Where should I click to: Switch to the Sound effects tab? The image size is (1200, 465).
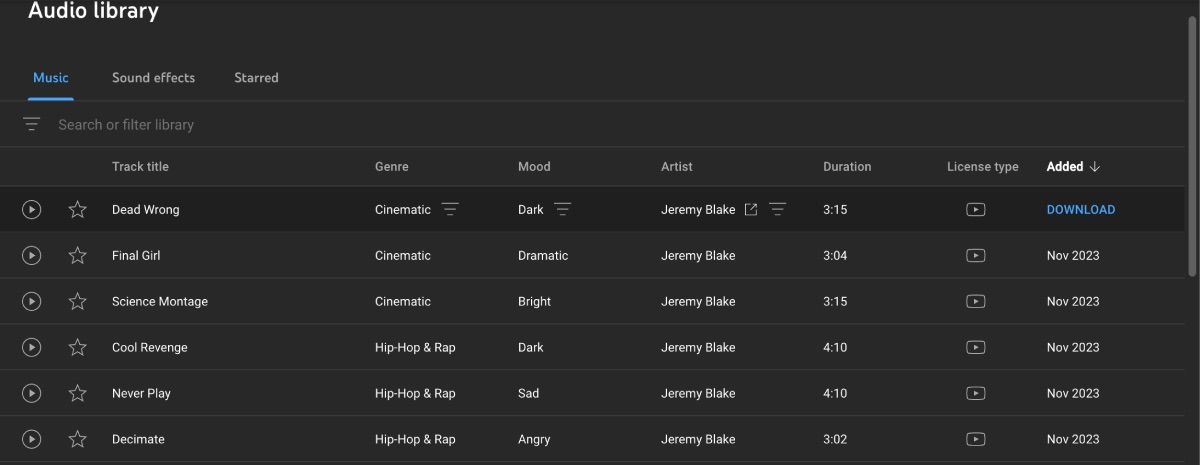(x=153, y=78)
